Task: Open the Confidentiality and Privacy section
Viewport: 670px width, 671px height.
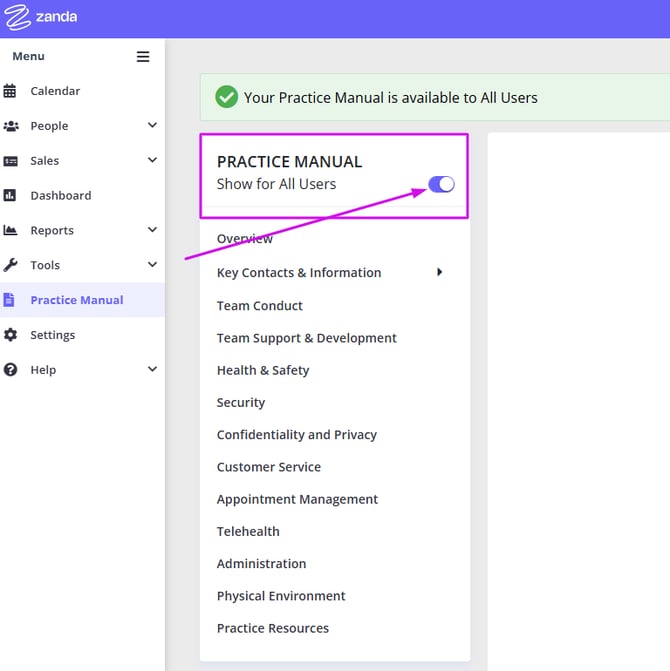Action: click(x=297, y=435)
